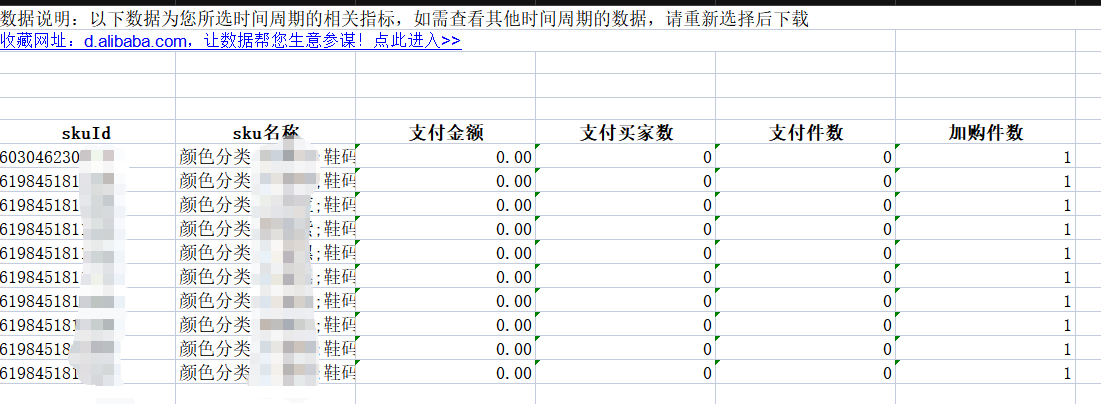Select 支付件数 value in last data row
This screenshot has width=1101, height=404.
tap(805, 373)
